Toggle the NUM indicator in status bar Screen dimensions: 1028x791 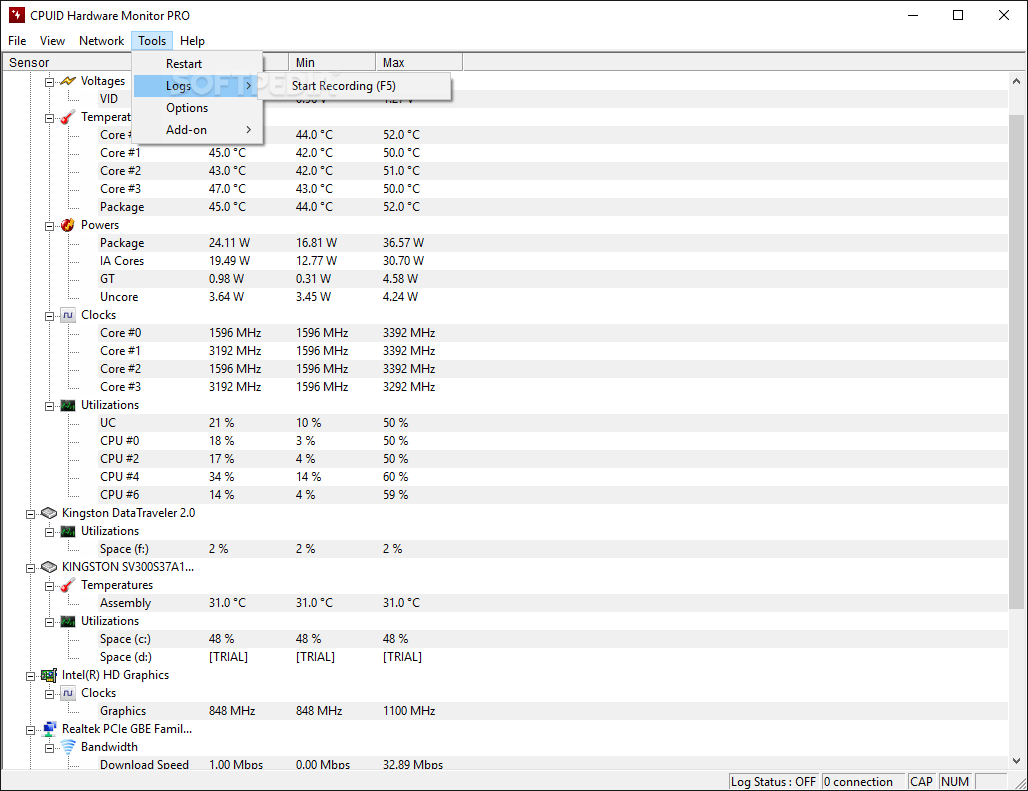(x=954, y=781)
